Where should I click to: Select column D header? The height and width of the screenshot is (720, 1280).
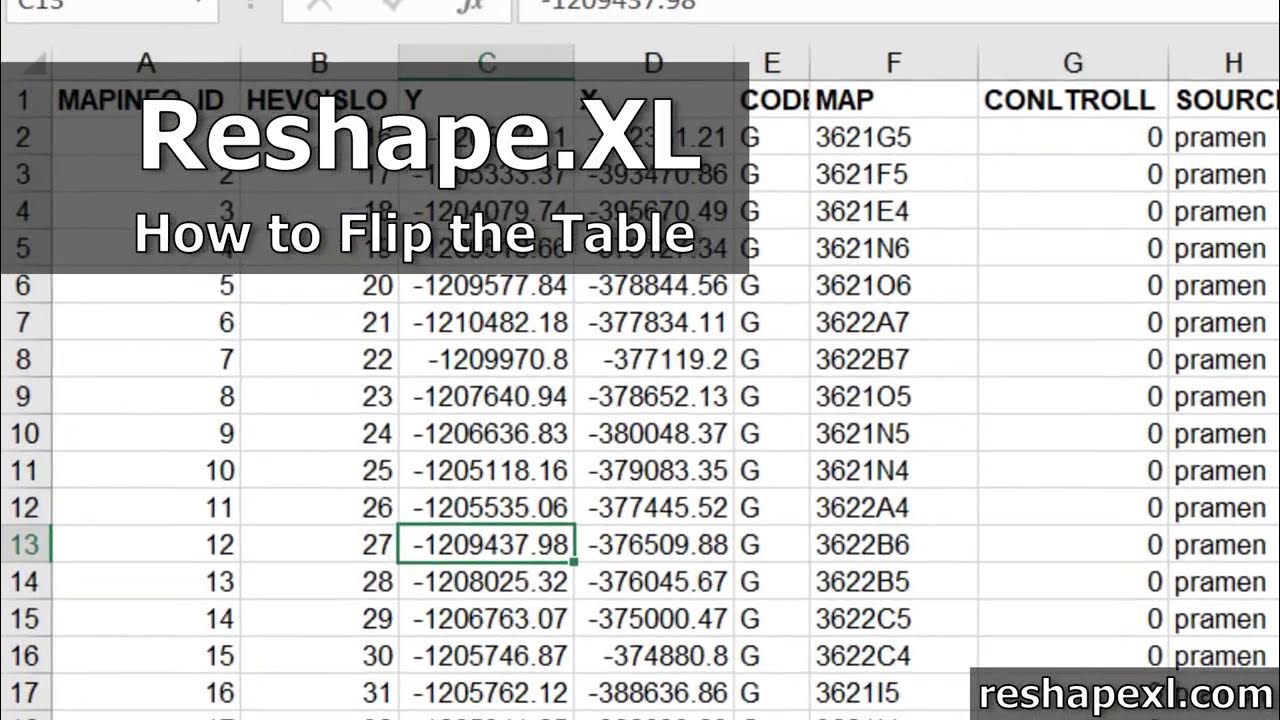(x=654, y=63)
